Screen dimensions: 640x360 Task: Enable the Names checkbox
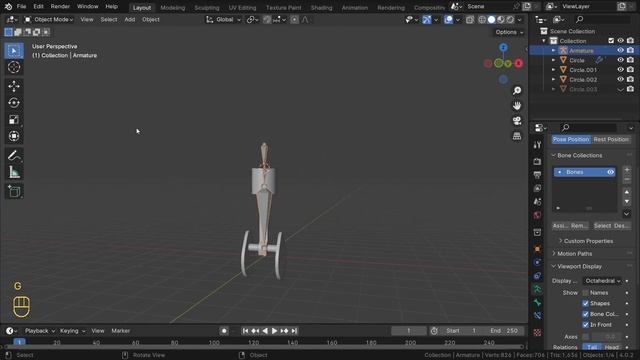coord(586,293)
